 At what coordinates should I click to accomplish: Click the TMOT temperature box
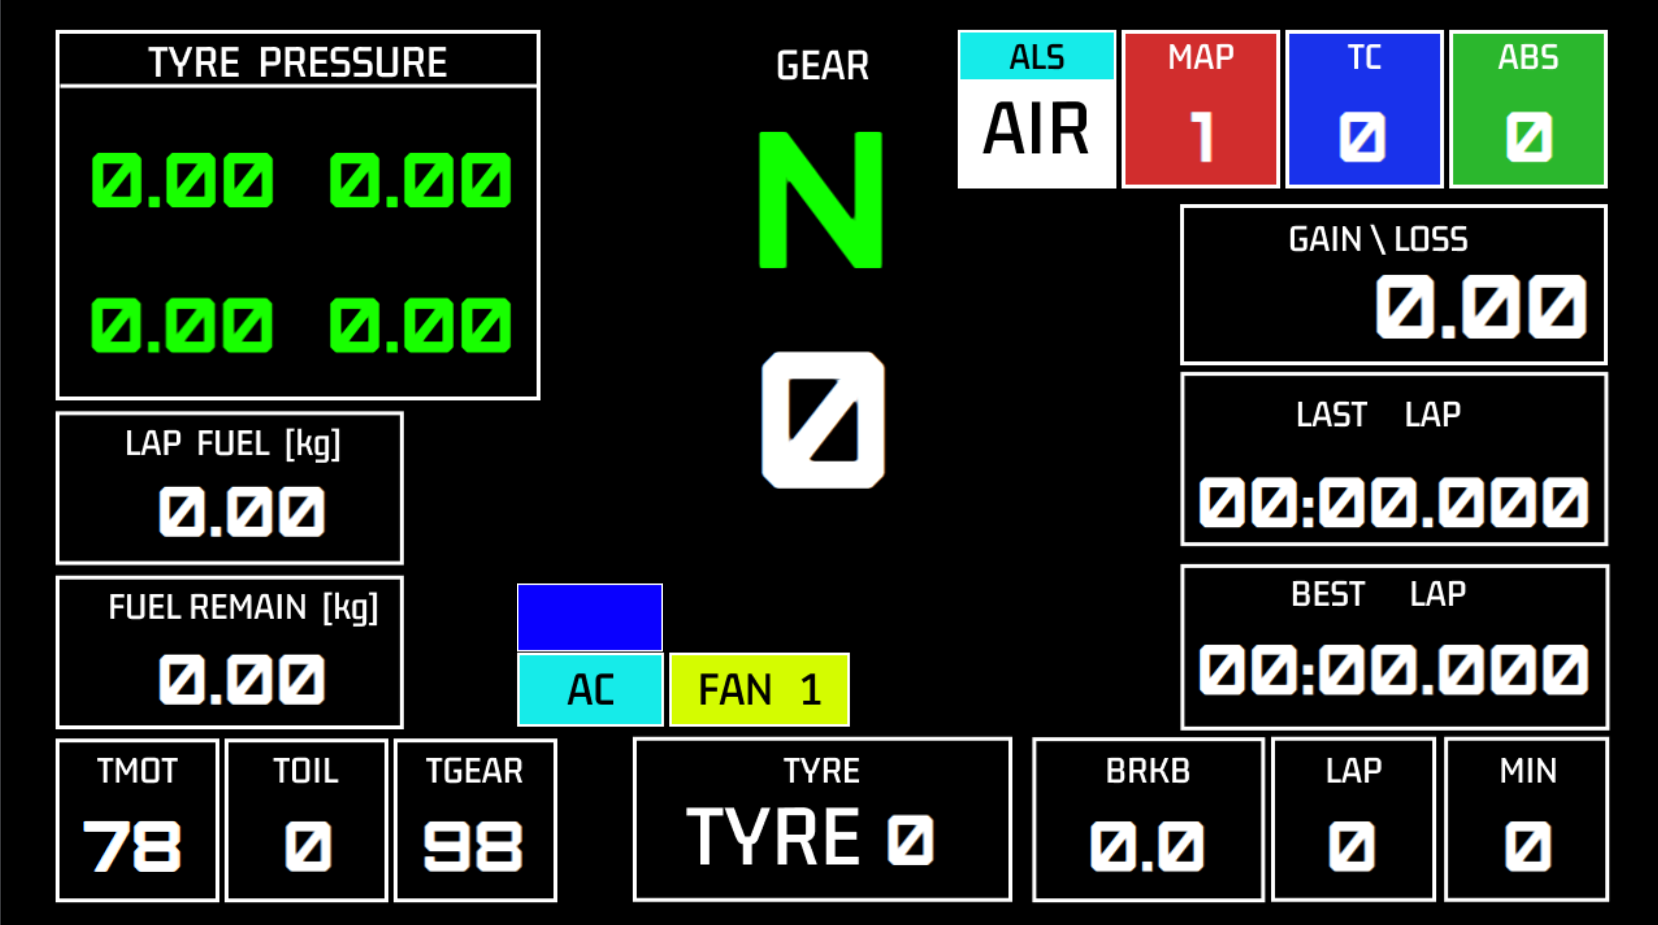tap(137, 820)
